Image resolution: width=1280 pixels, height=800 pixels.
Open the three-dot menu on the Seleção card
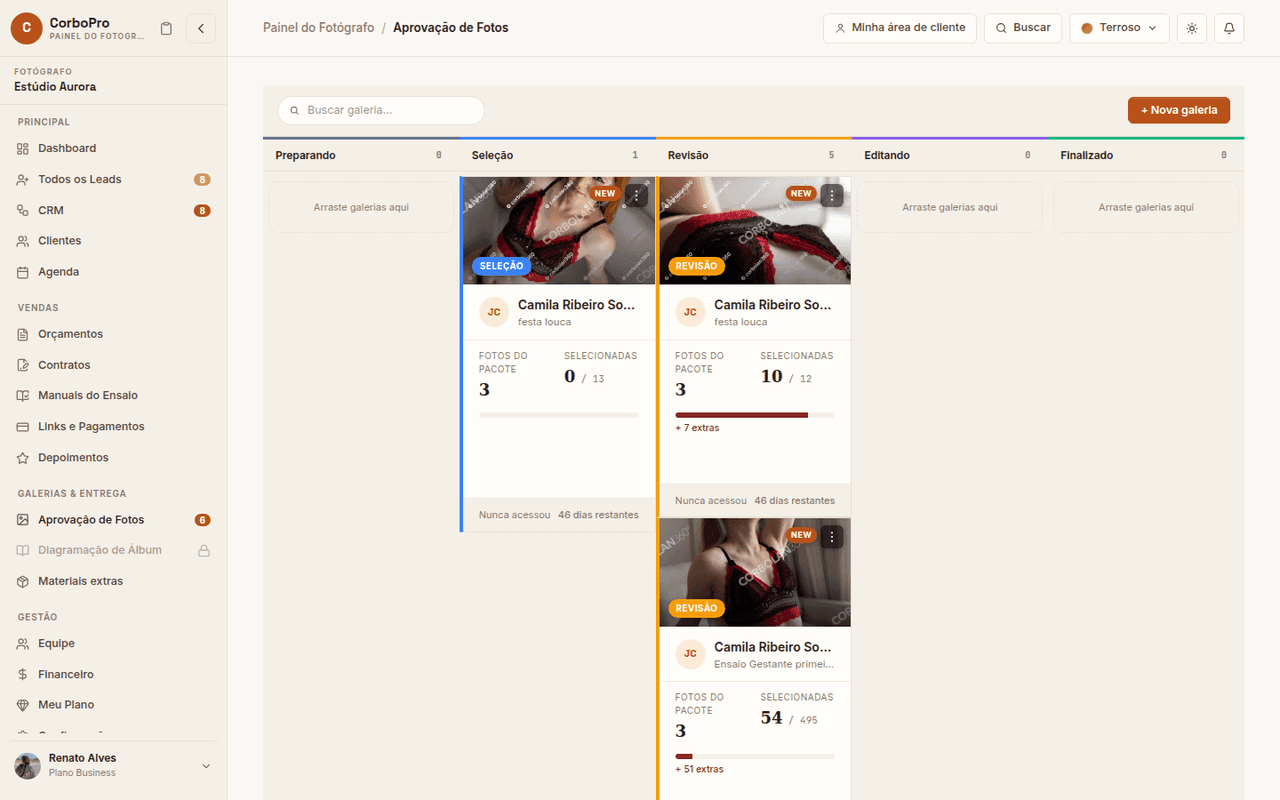[x=636, y=195]
